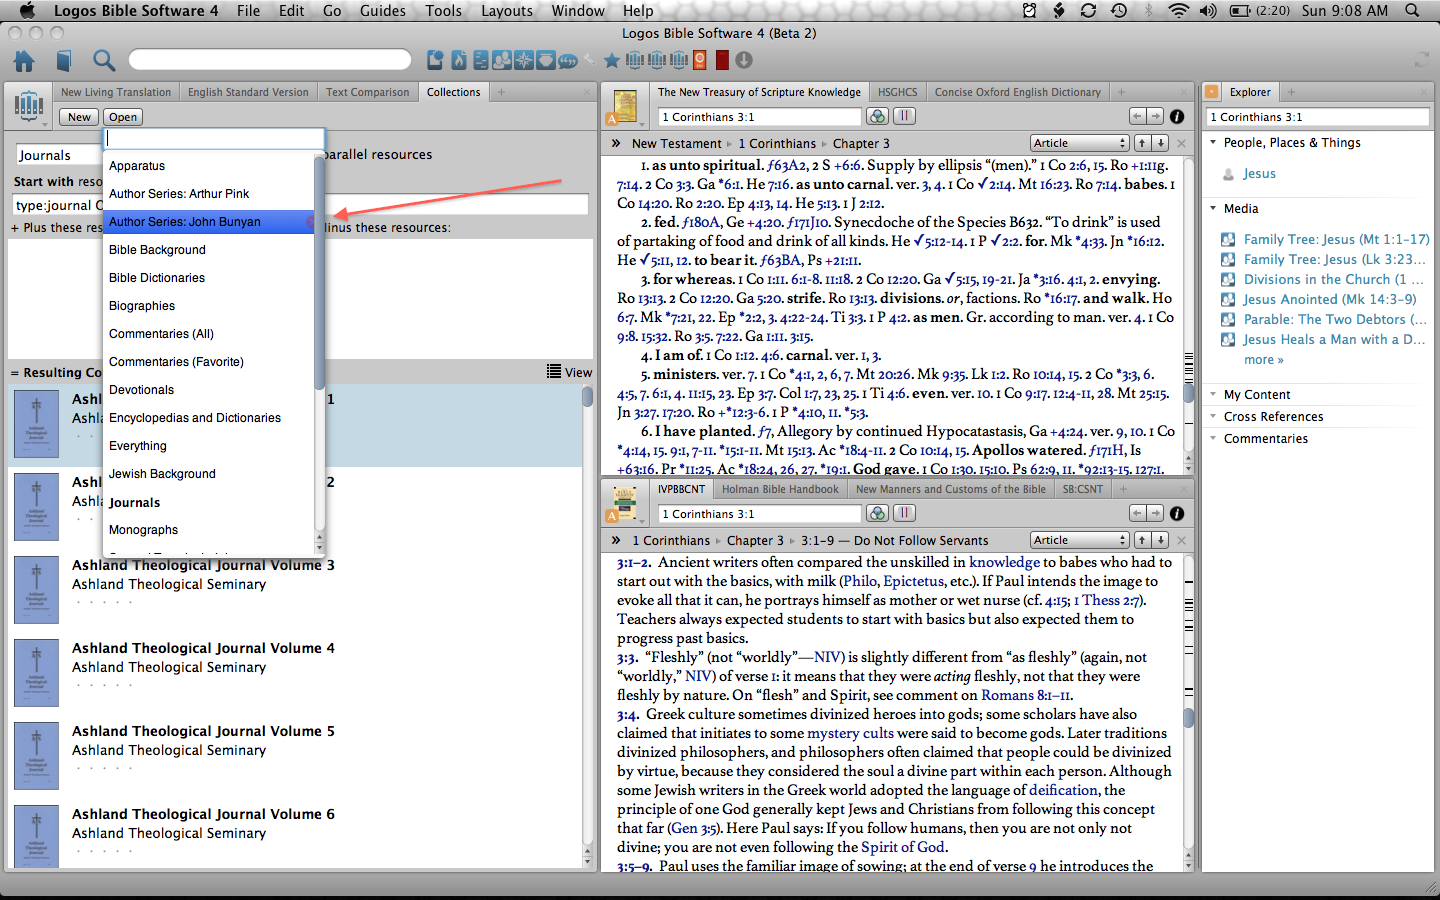Screen dimensions: 1440x900
Task: Switch to the Holman Bible Handbook tab
Action: point(780,489)
